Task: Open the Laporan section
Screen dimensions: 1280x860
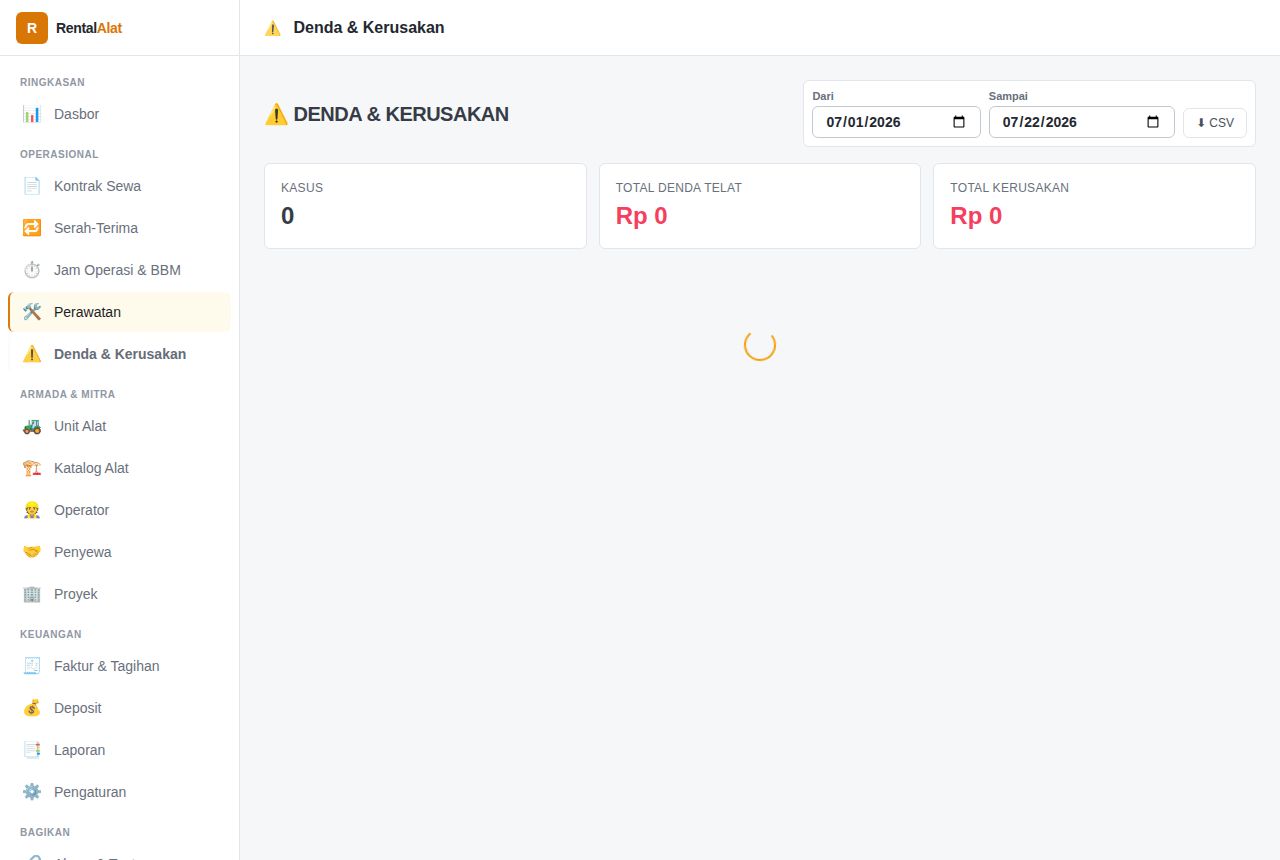Action: [120, 750]
